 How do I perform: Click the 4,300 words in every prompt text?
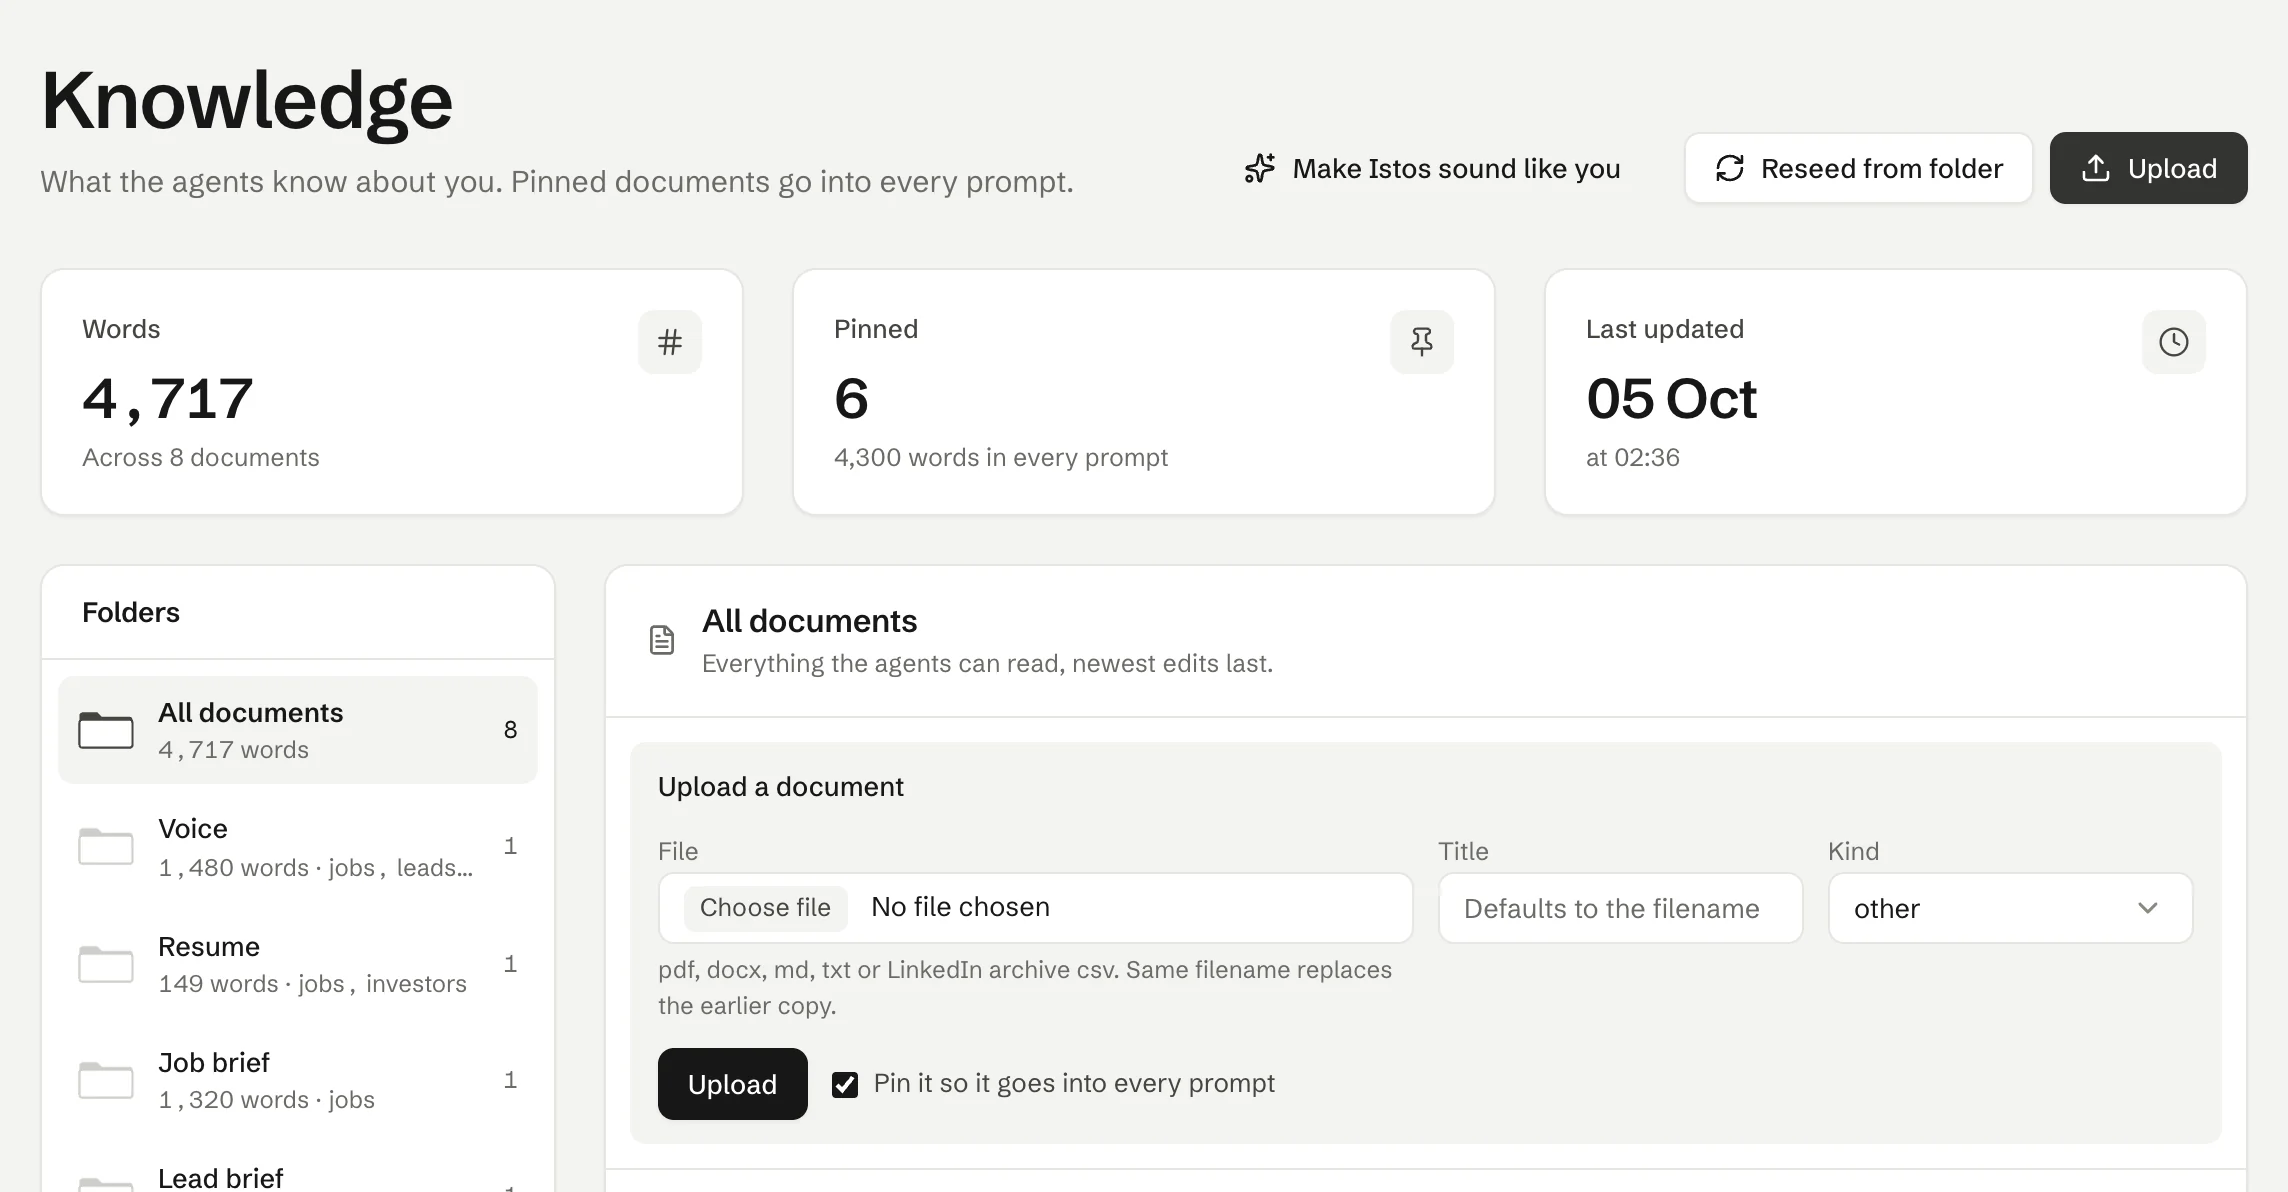pos(1000,457)
